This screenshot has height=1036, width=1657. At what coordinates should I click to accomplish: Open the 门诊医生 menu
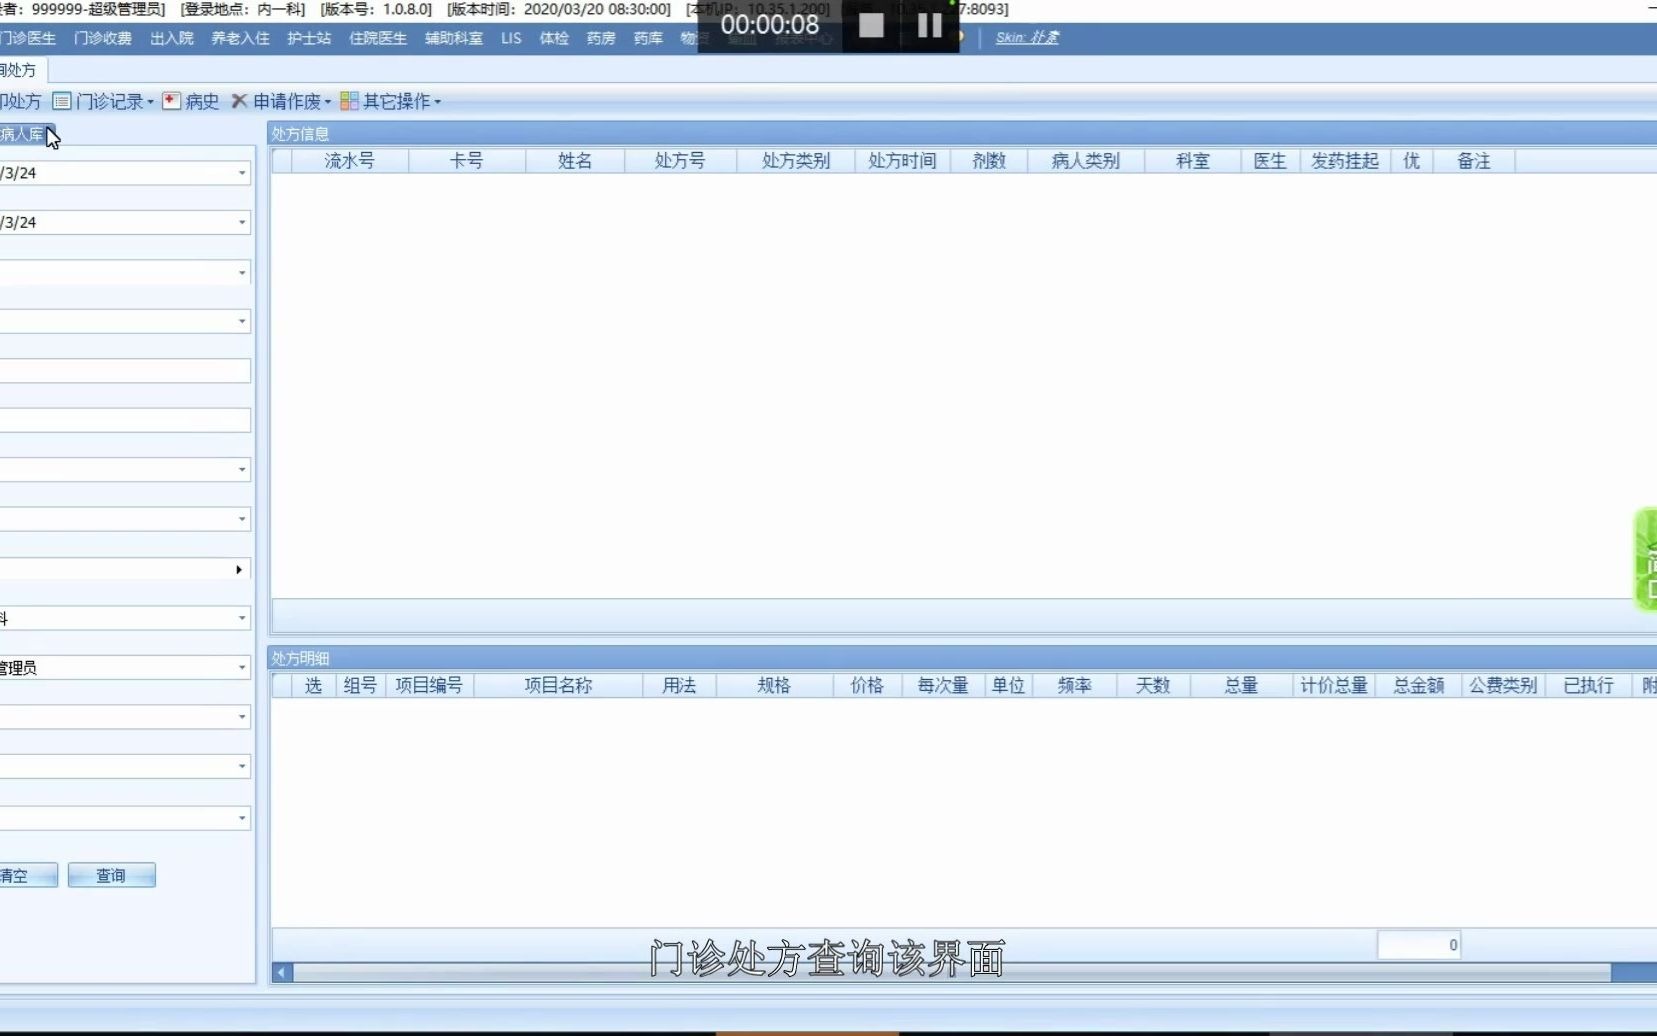click(28, 38)
